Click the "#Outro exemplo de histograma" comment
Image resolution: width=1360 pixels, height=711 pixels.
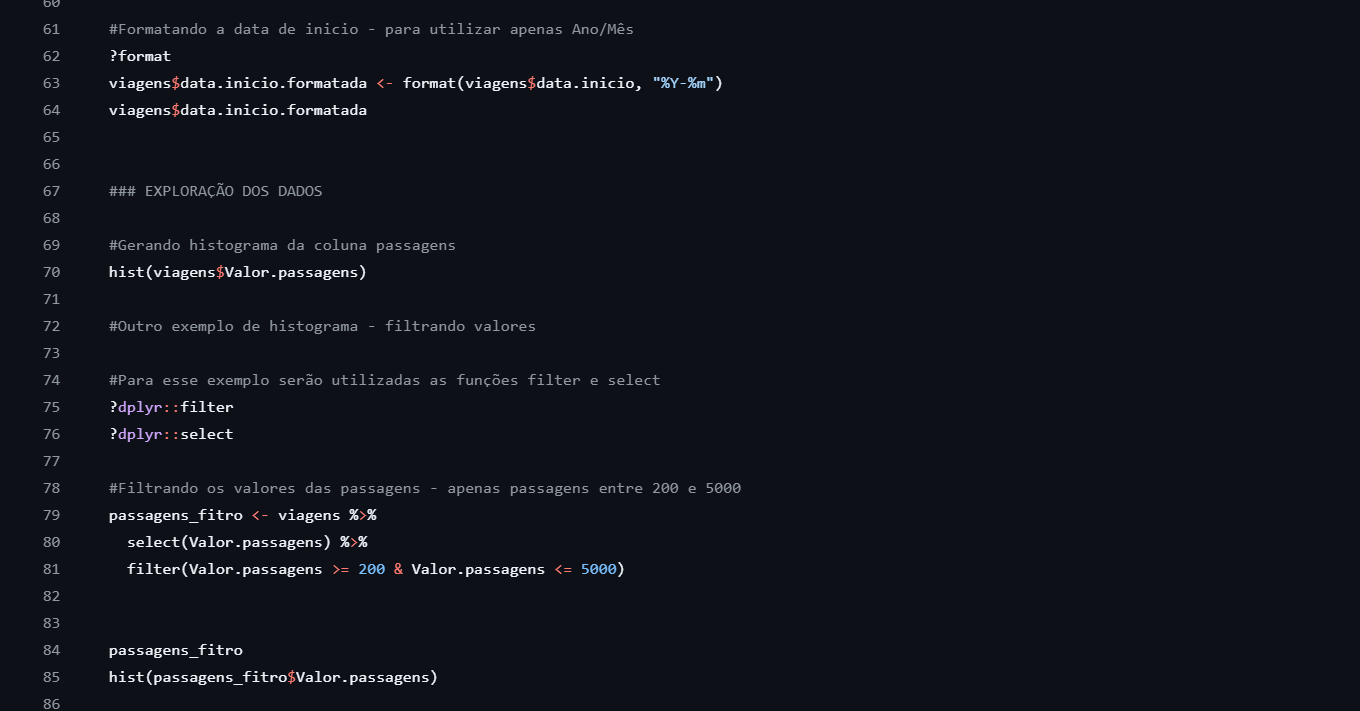click(322, 326)
